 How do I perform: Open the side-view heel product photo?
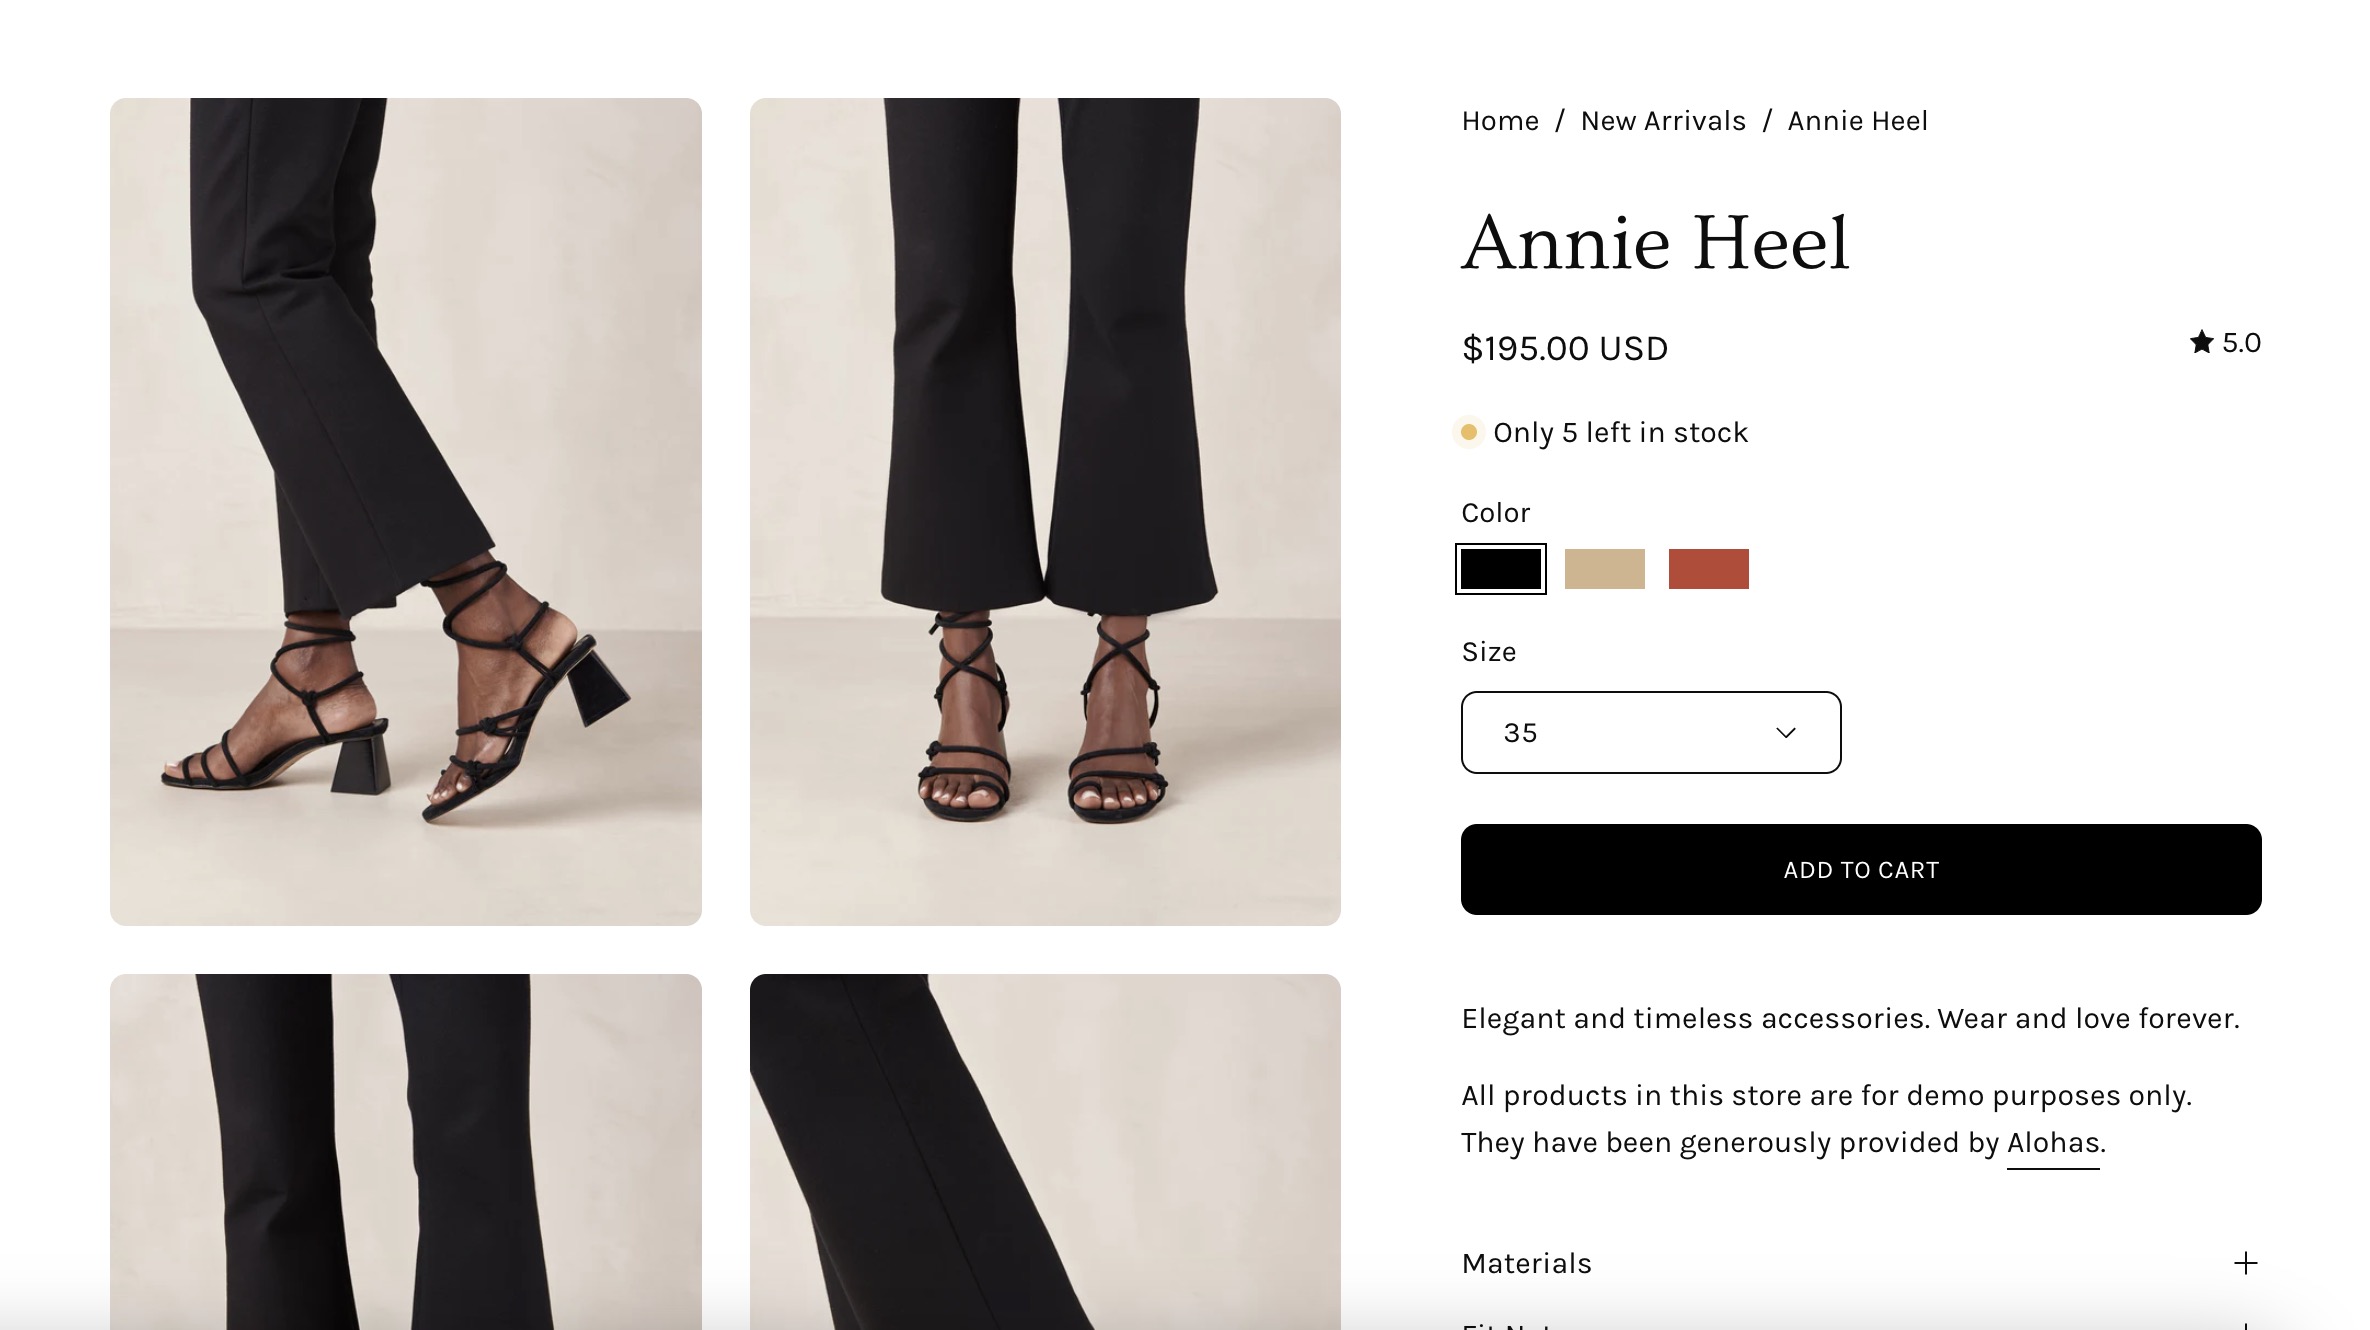tap(406, 511)
